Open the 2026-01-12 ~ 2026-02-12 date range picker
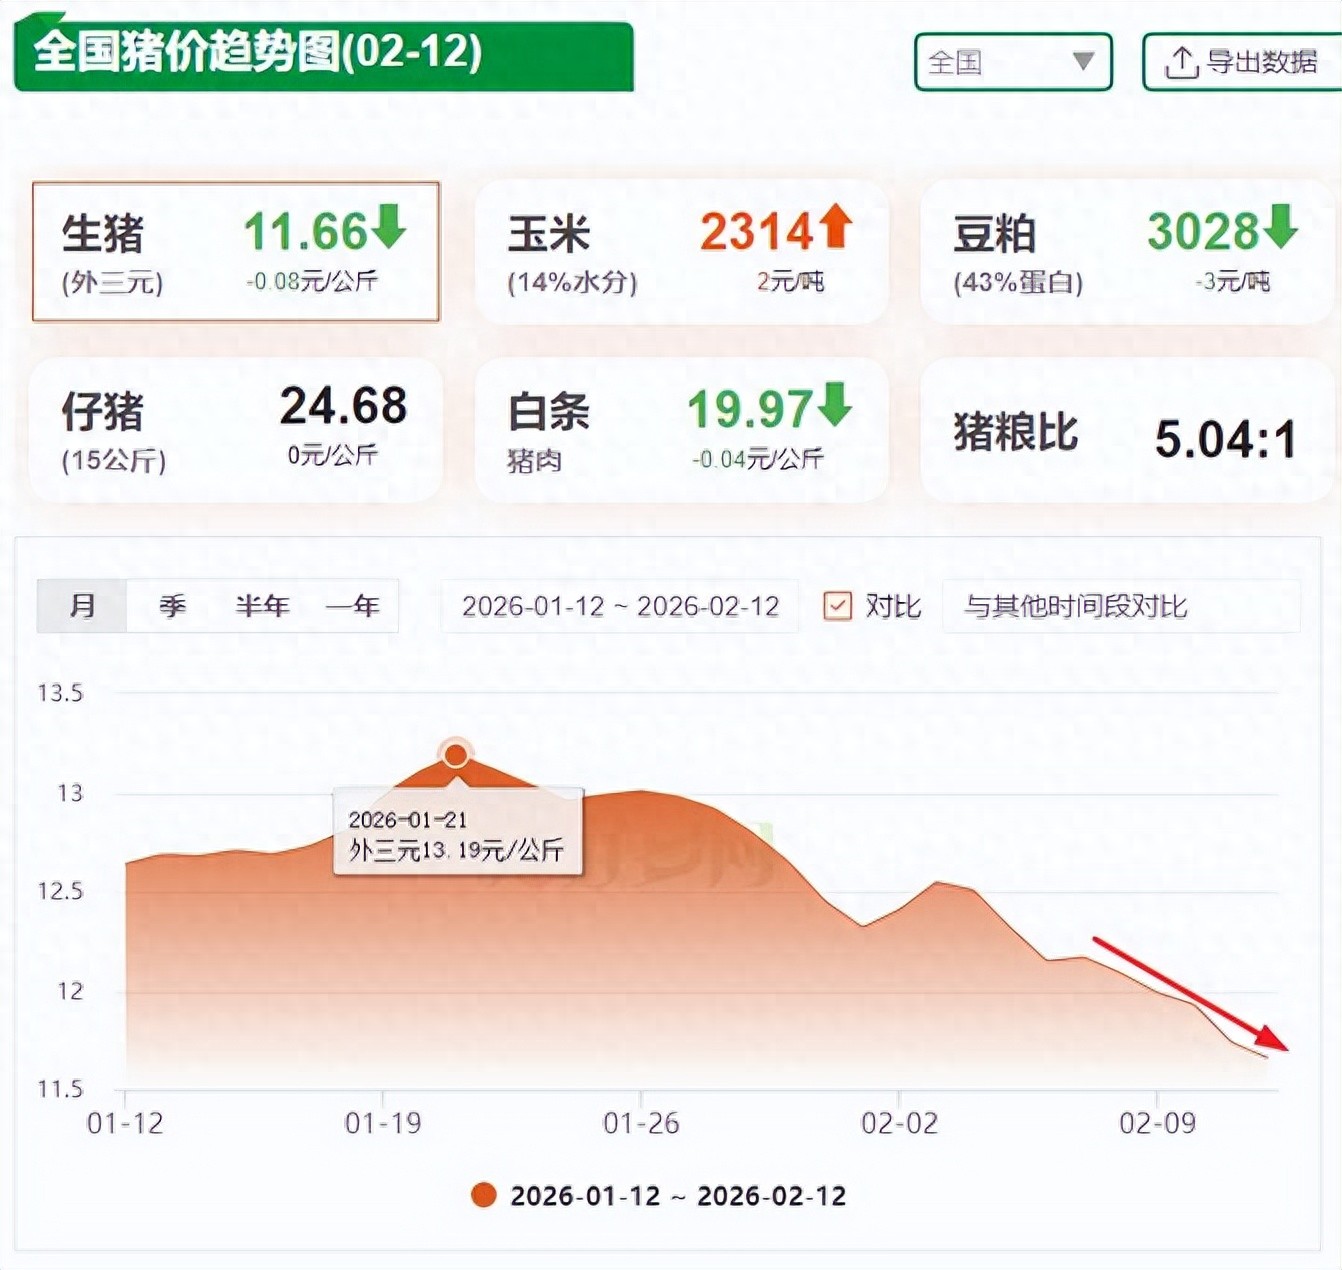This screenshot has height=1270, width=1342. click(x=620, y=606)
